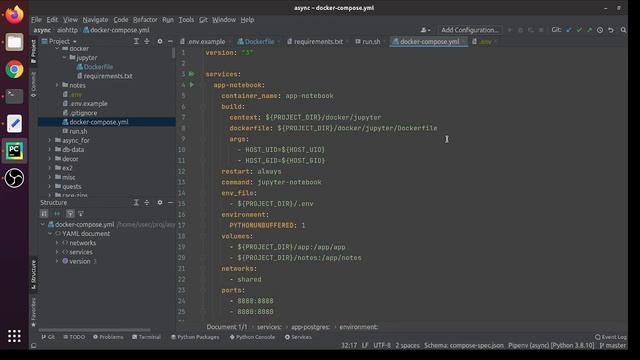Open Firefox from the dock
The image size is (640, 360).
[14, 15]
